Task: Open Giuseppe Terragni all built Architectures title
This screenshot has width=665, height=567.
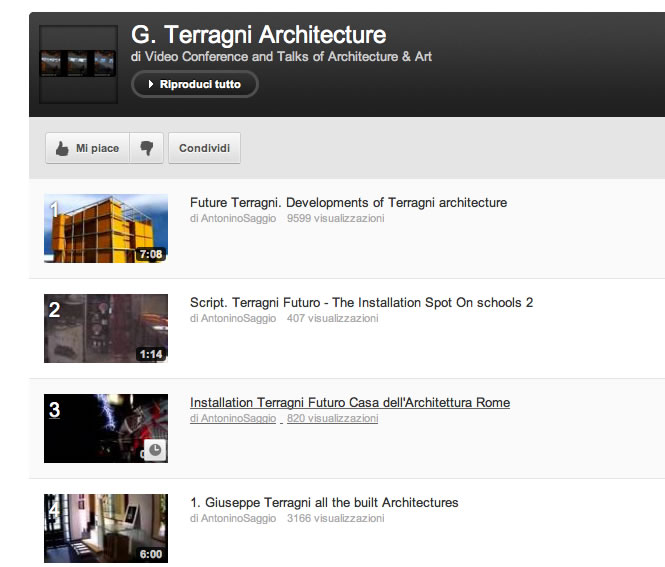Action: (x=324, y=503)
